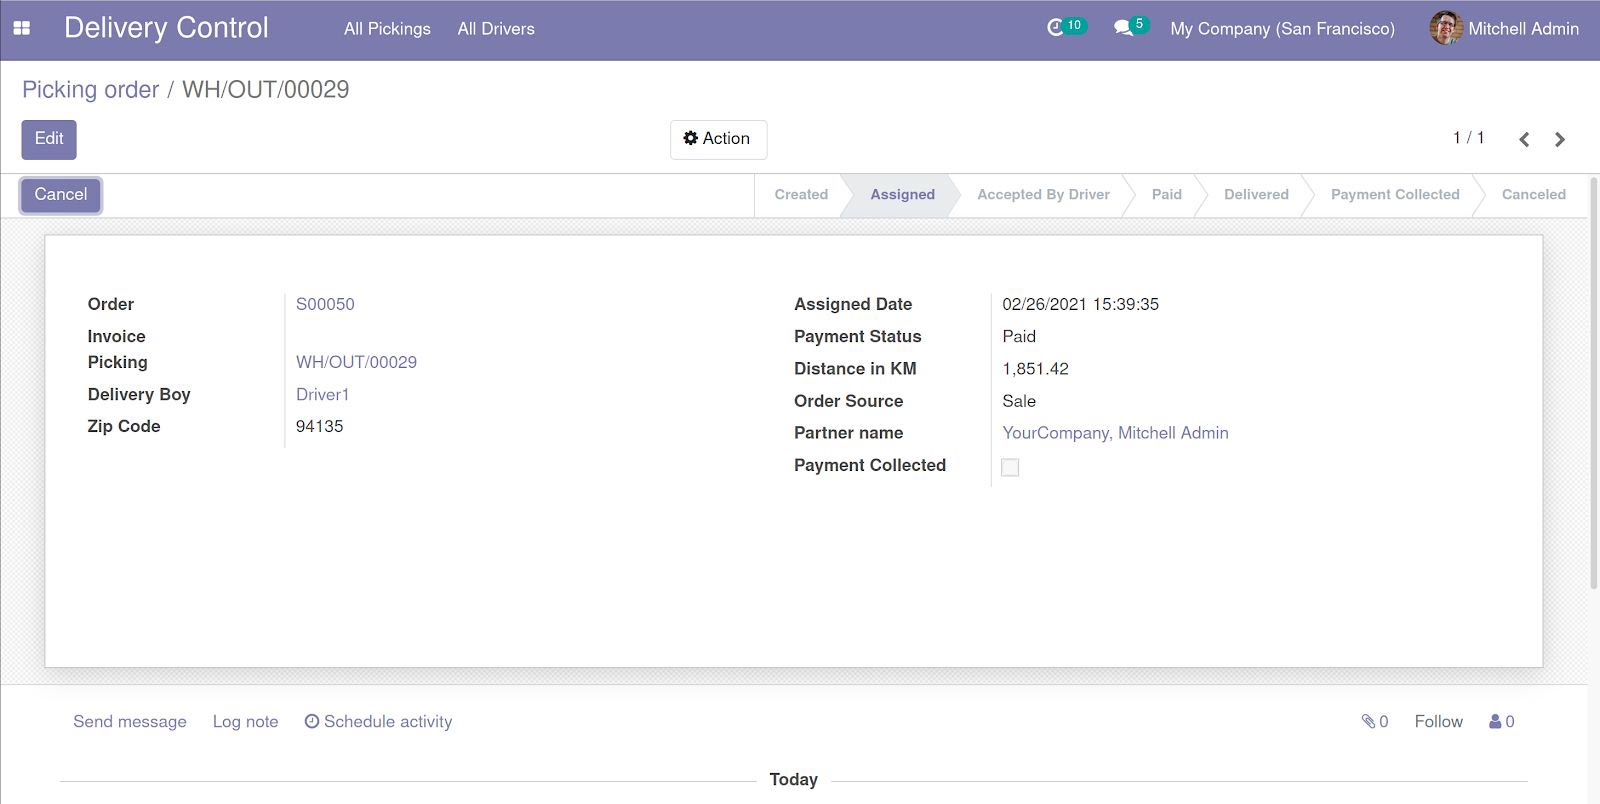Go to next record arrow
This screenshot has height=804, width=1600.
pos(1560,139)
